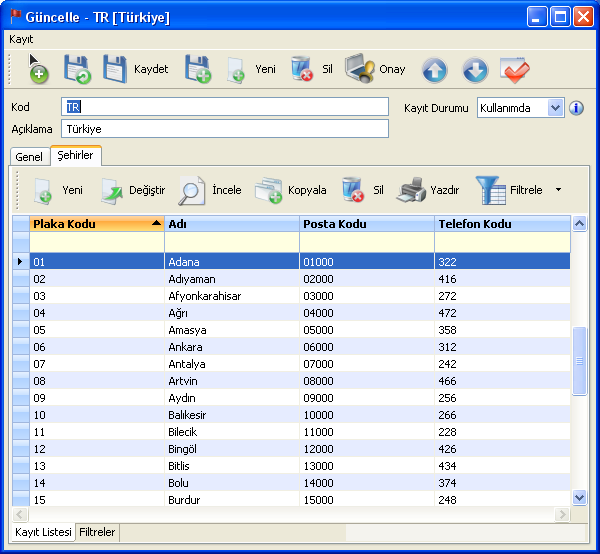The width and height of the screenshot is (600, 554).
Task: Click the vertical scrollbar down arrow
Action: [x=579, y=497]
